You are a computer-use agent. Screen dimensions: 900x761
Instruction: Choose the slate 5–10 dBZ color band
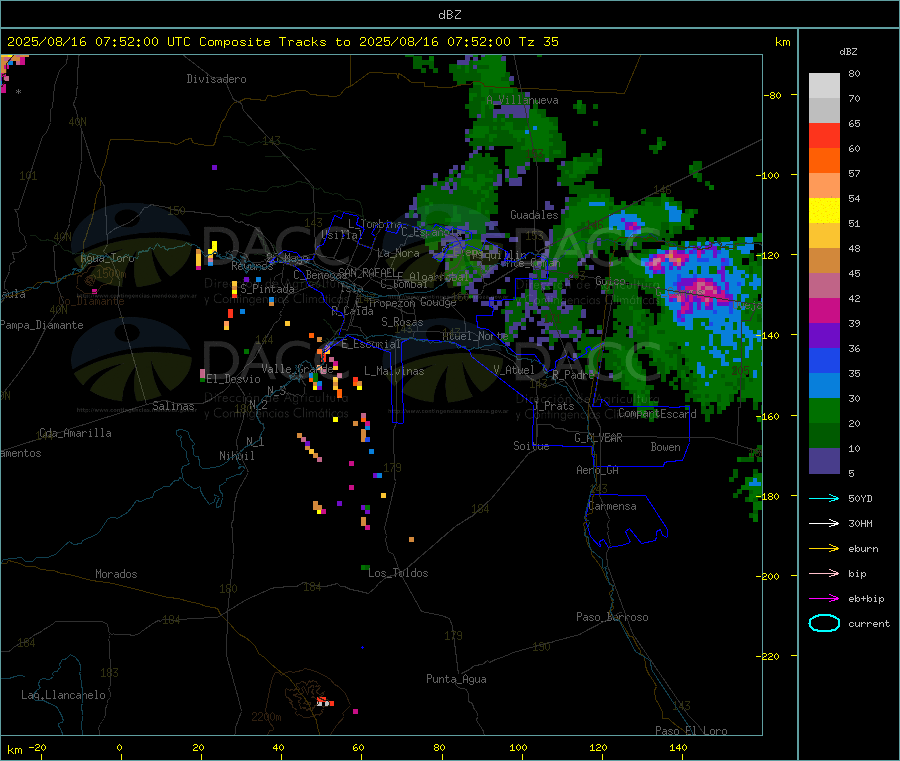click(x=824, y=461)
